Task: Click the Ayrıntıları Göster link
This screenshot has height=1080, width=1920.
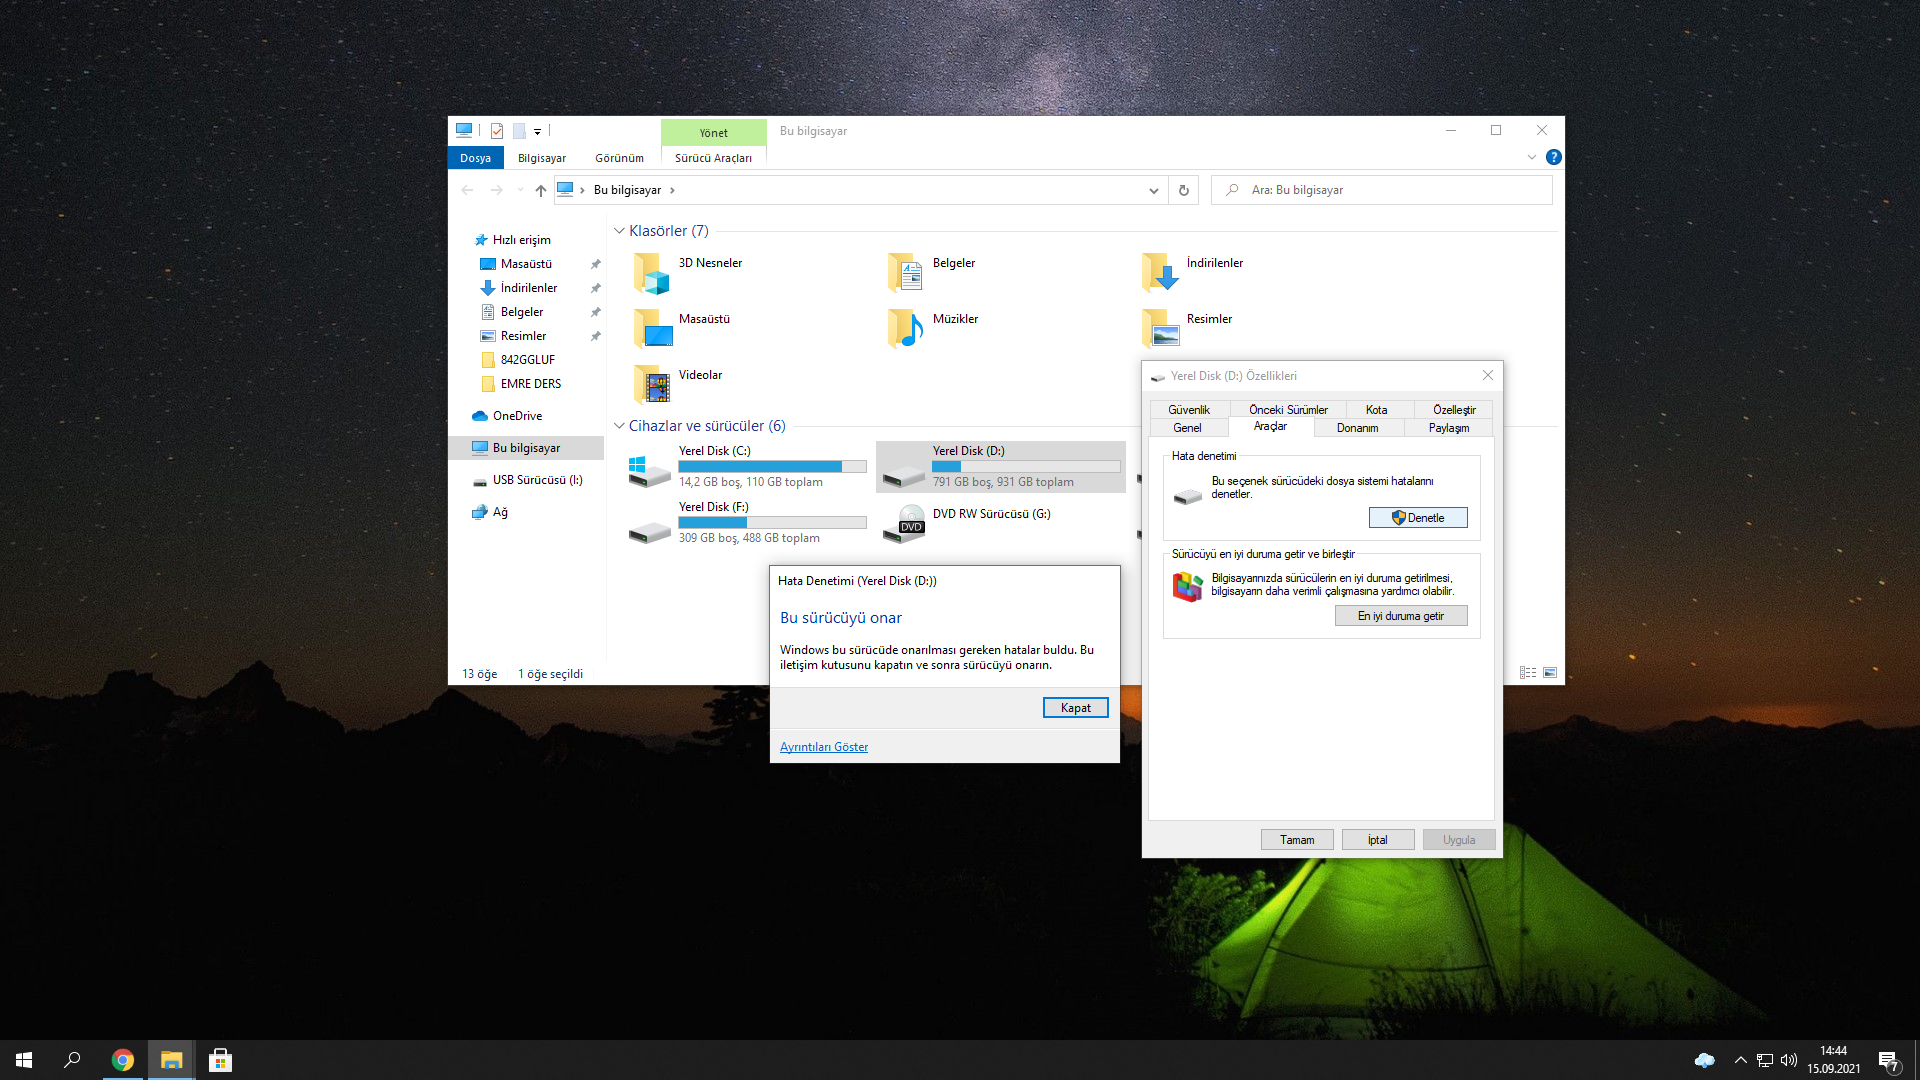Action: point(823,747)
